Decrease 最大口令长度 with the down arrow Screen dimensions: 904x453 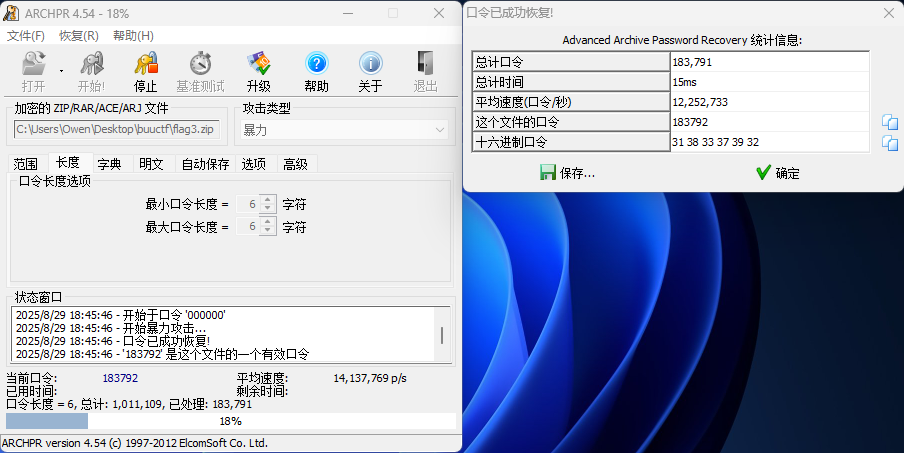[x=268, y=231]
